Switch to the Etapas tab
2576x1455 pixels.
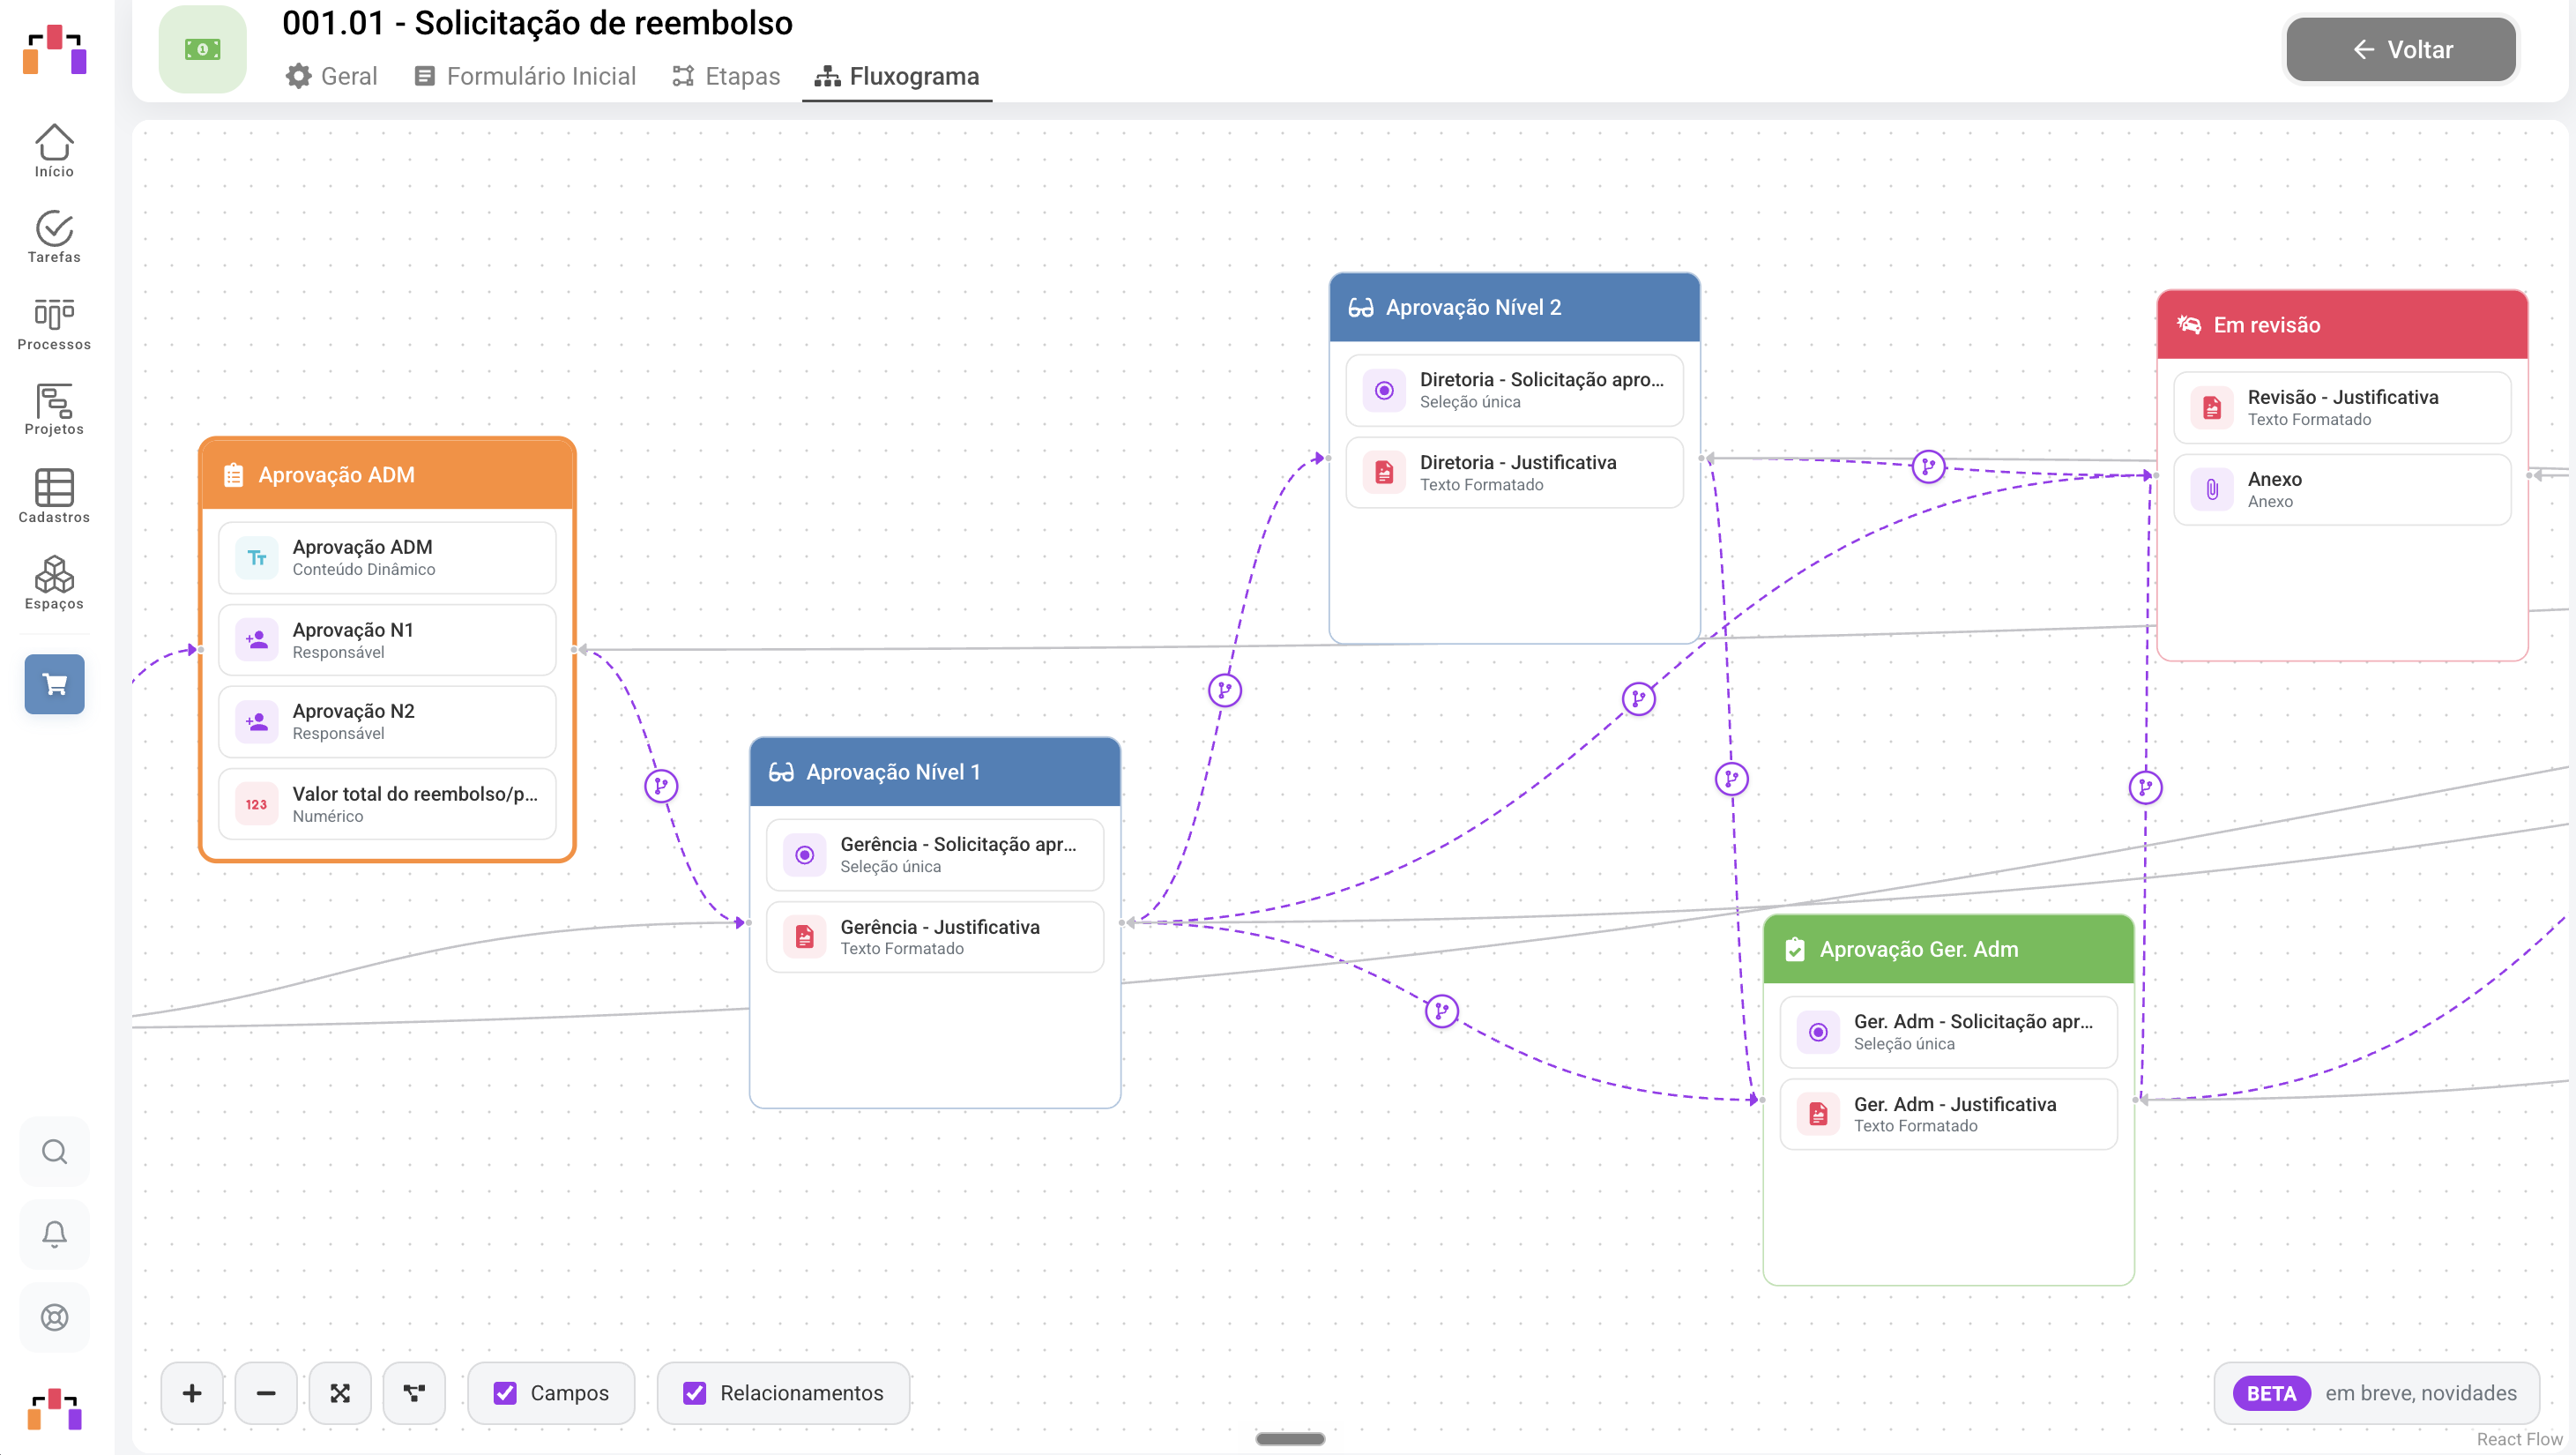(x=726, y=76)
